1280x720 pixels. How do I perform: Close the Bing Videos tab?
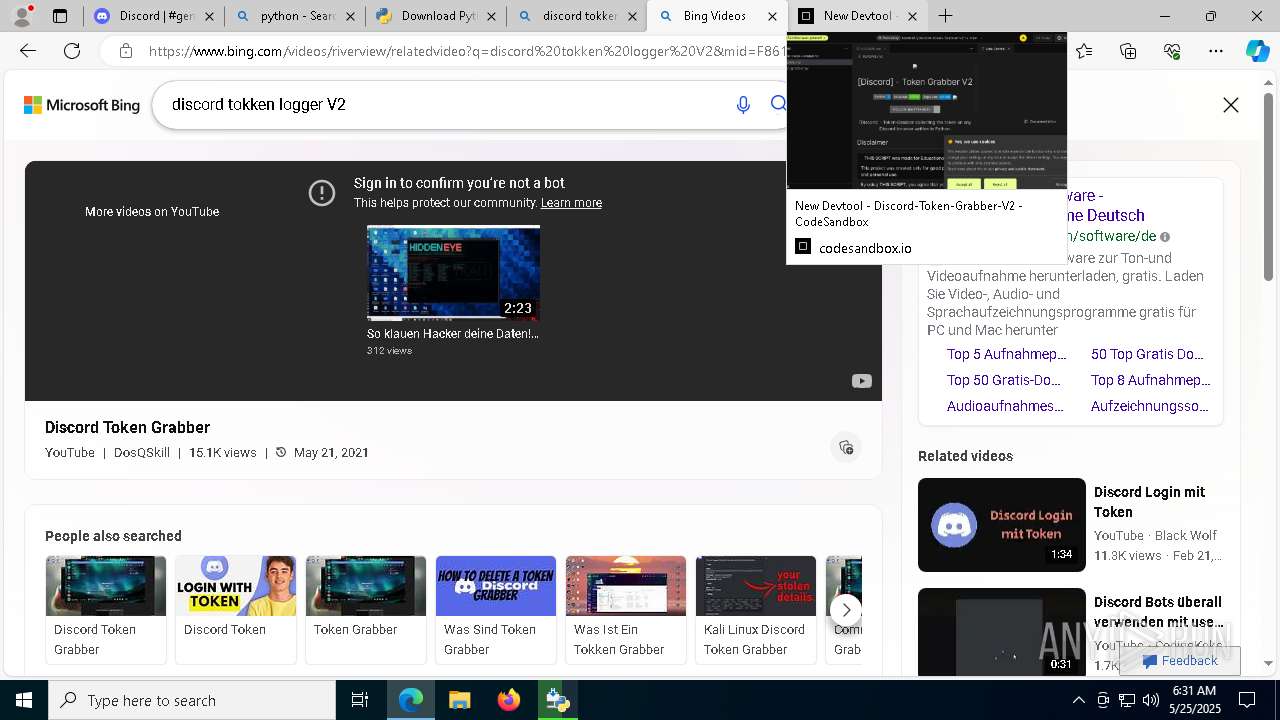tap(772, 16)
